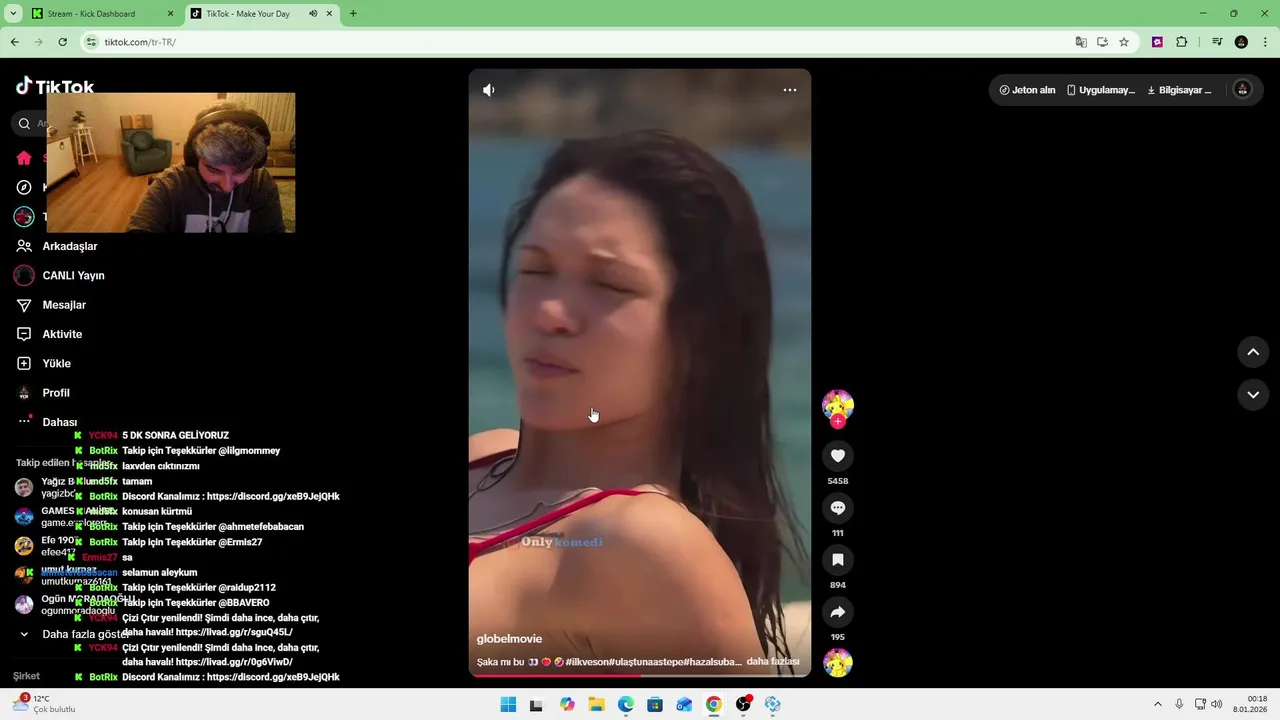Screen dimensions: 1280x720
Task: Close the Kick Dashboard tab
Action: pos(169,14)
